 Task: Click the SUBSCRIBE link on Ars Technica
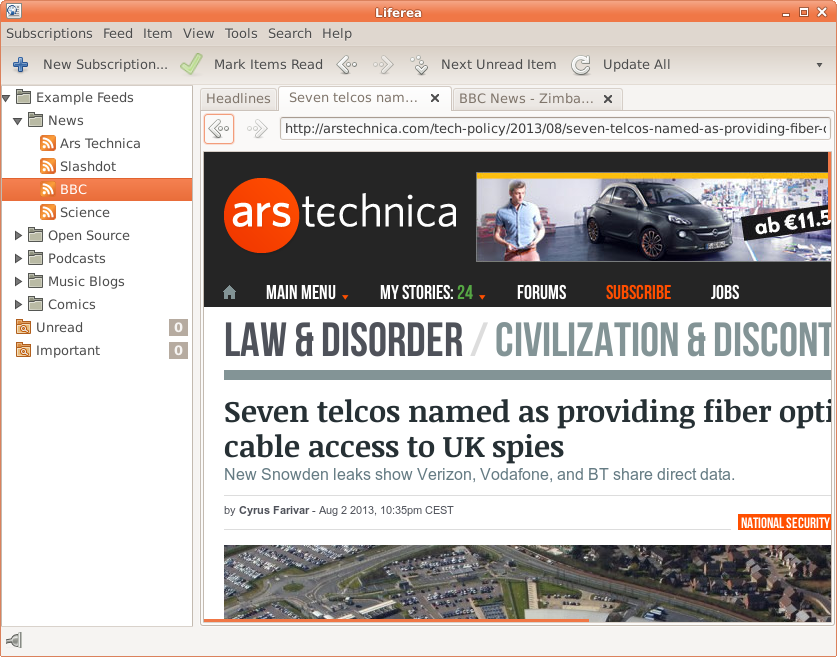click(638, 293)
